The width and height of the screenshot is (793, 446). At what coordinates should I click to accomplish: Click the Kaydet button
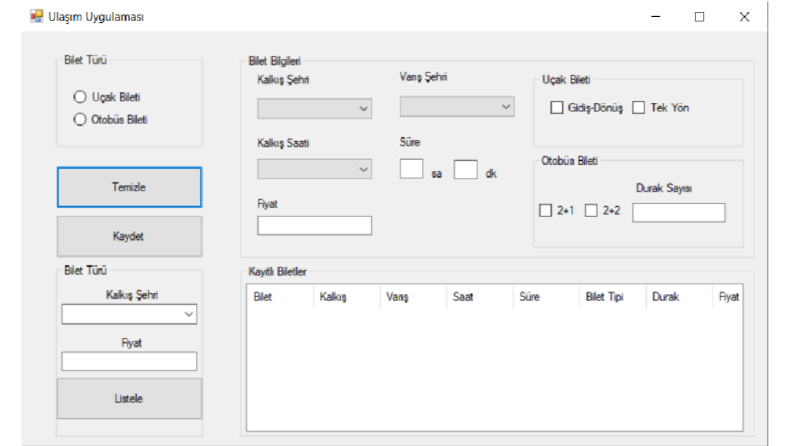129,236
